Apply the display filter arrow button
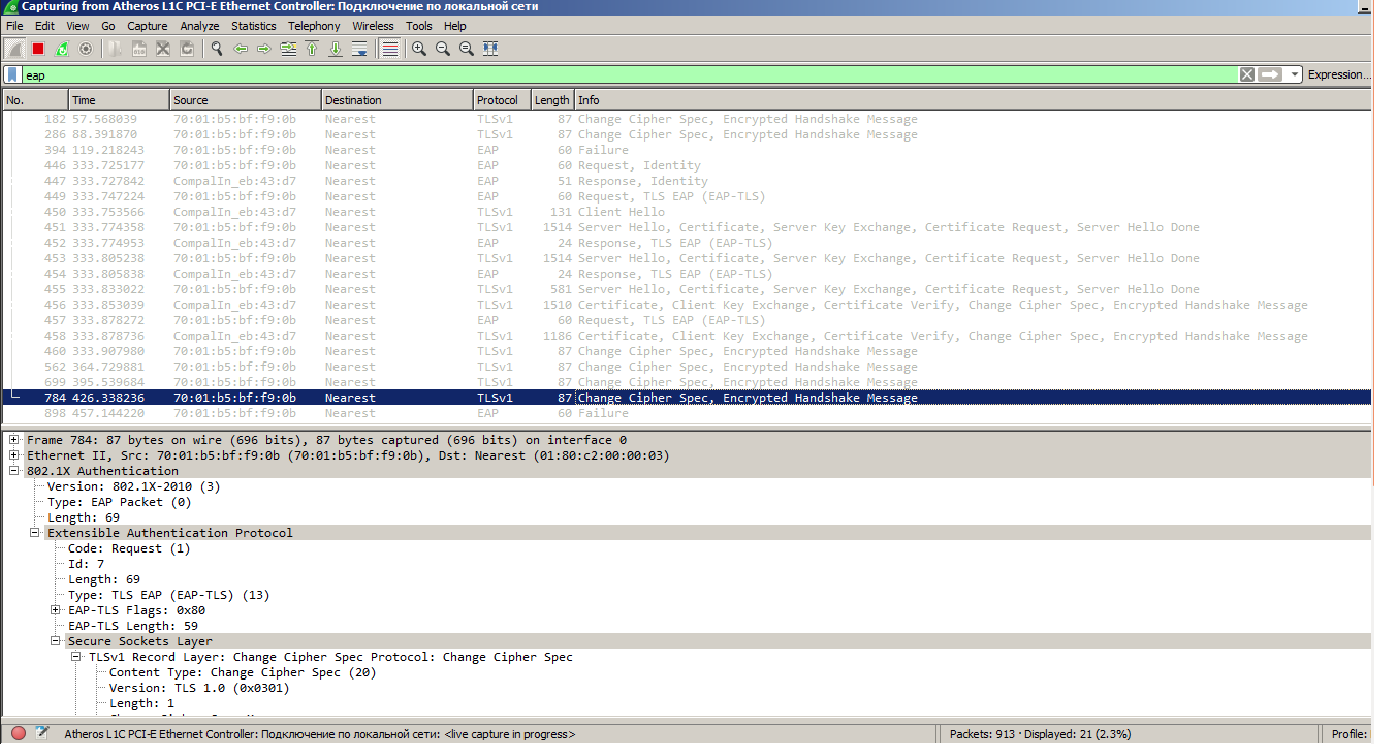The image size is (1374, 744). point(1270,75)
